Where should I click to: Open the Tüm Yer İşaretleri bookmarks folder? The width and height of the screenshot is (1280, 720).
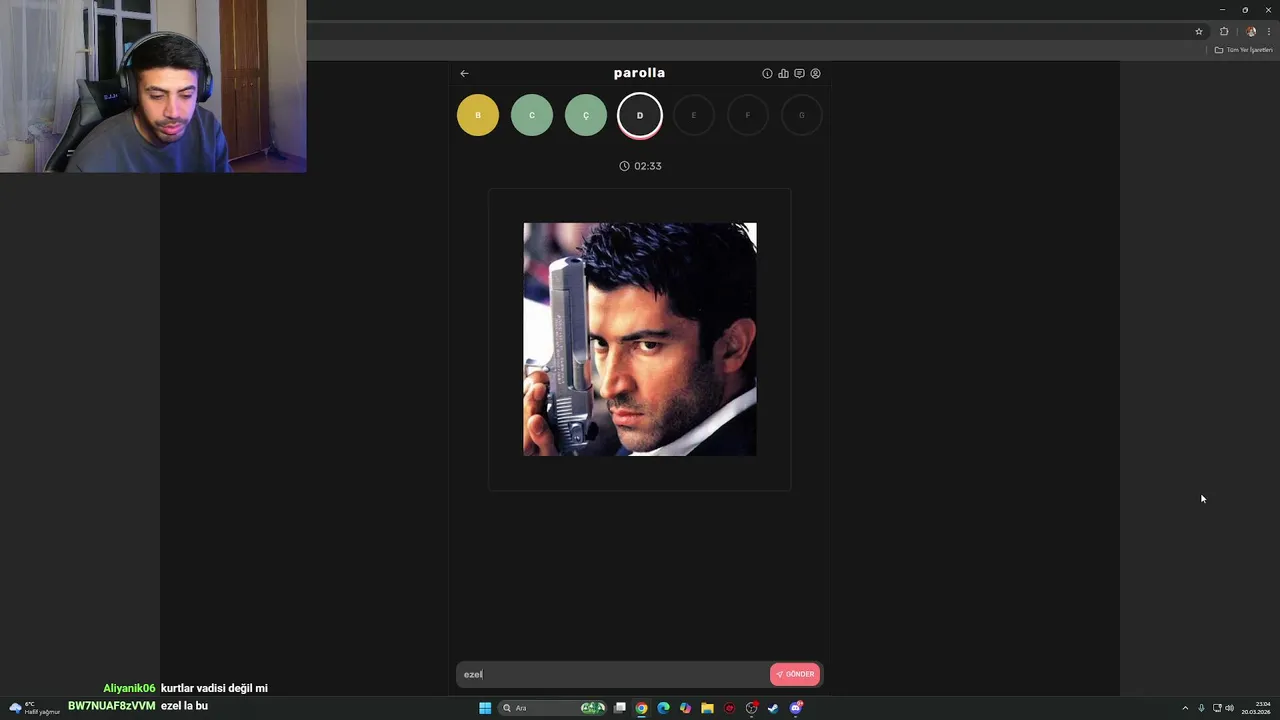(x=1243, y=50)
